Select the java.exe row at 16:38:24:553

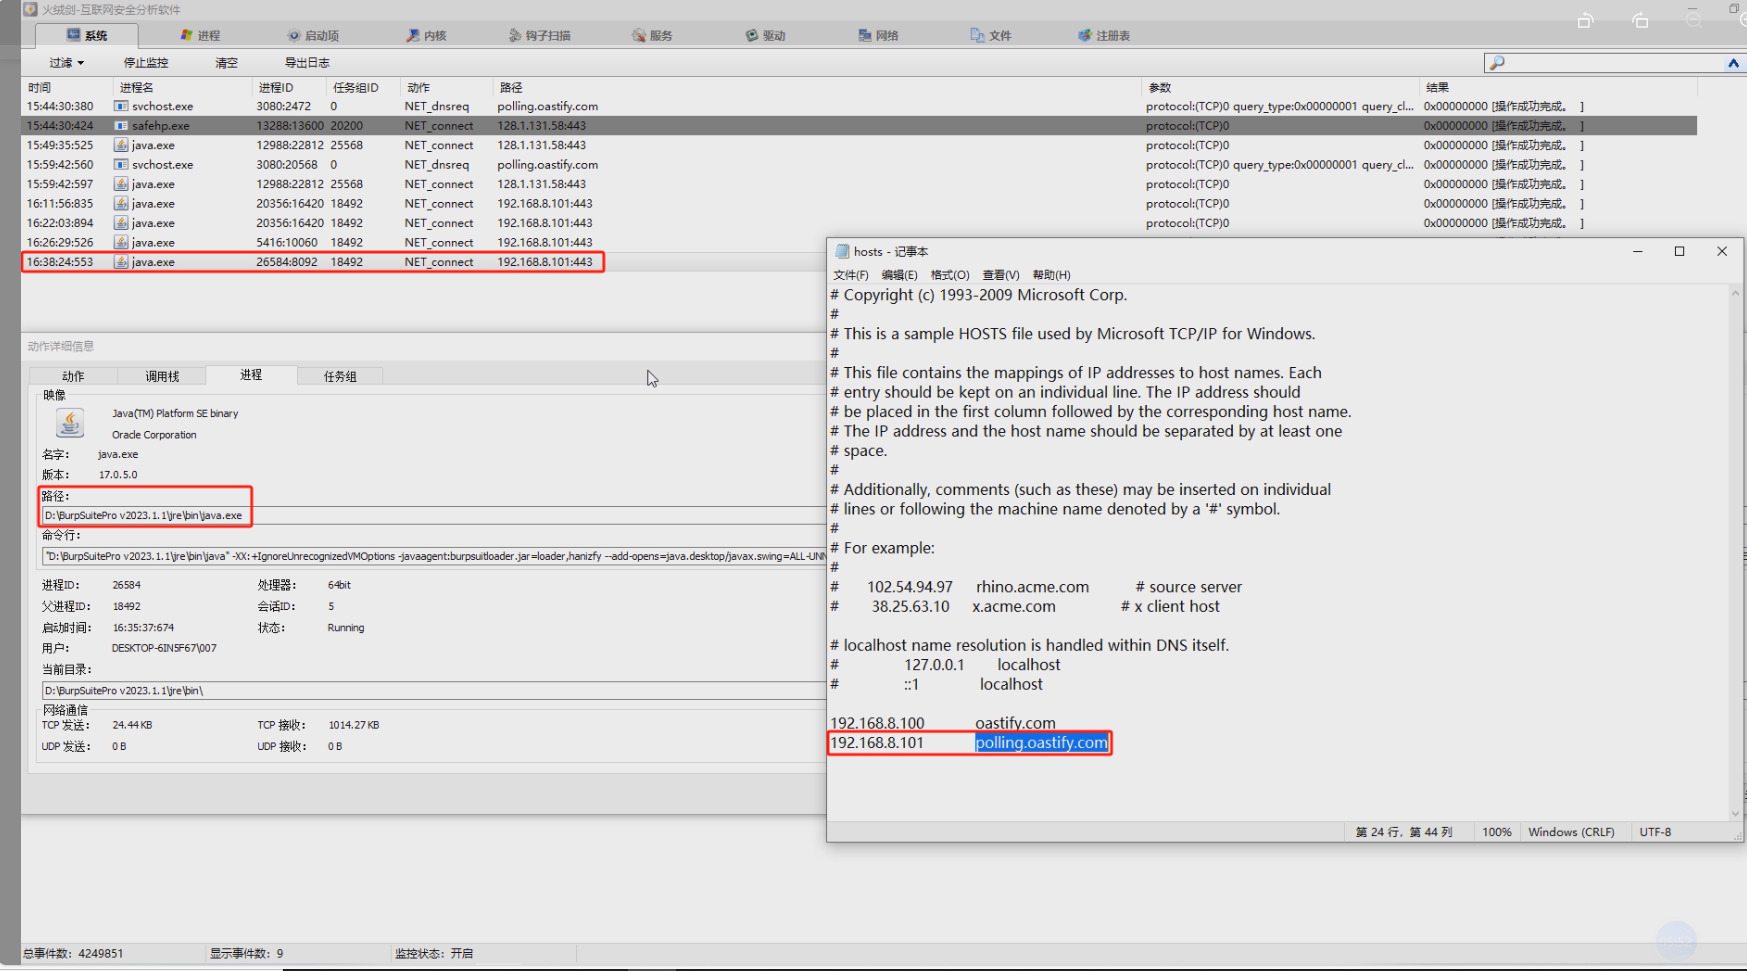[x=313, y=262]
